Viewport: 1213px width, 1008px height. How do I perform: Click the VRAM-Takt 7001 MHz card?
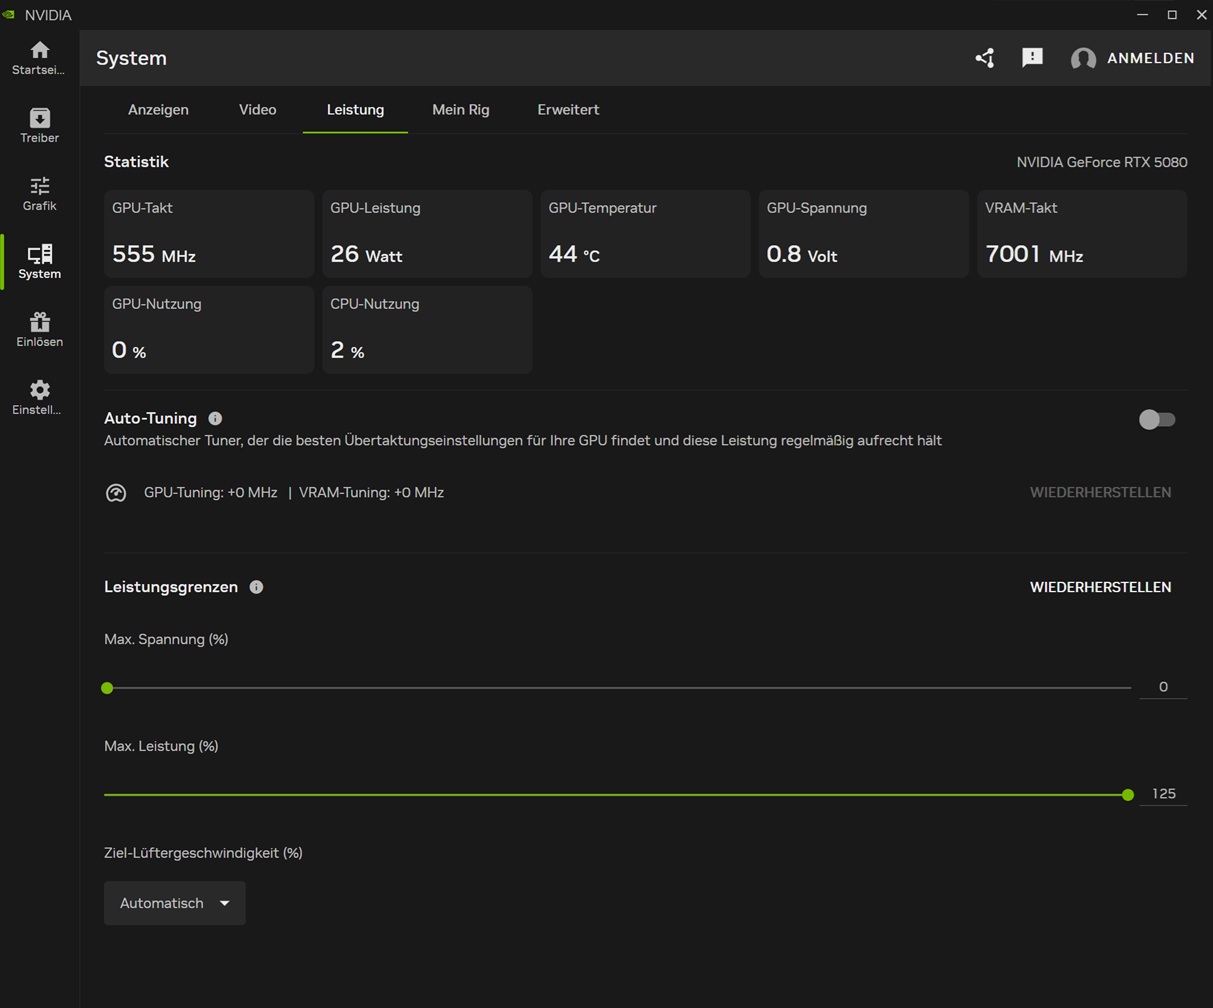[1082, 234]
